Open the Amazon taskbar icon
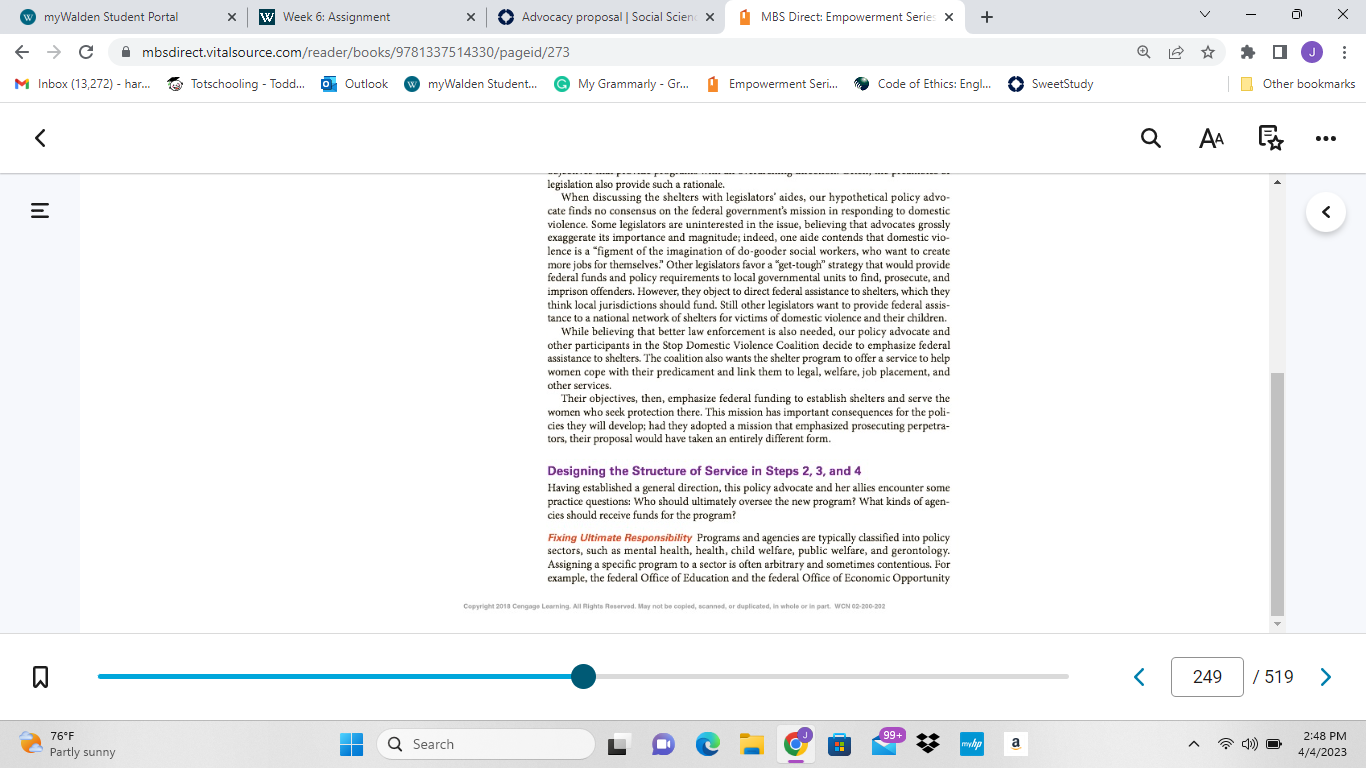This screenshot has width=1366, height=768. pos(1015,744)
